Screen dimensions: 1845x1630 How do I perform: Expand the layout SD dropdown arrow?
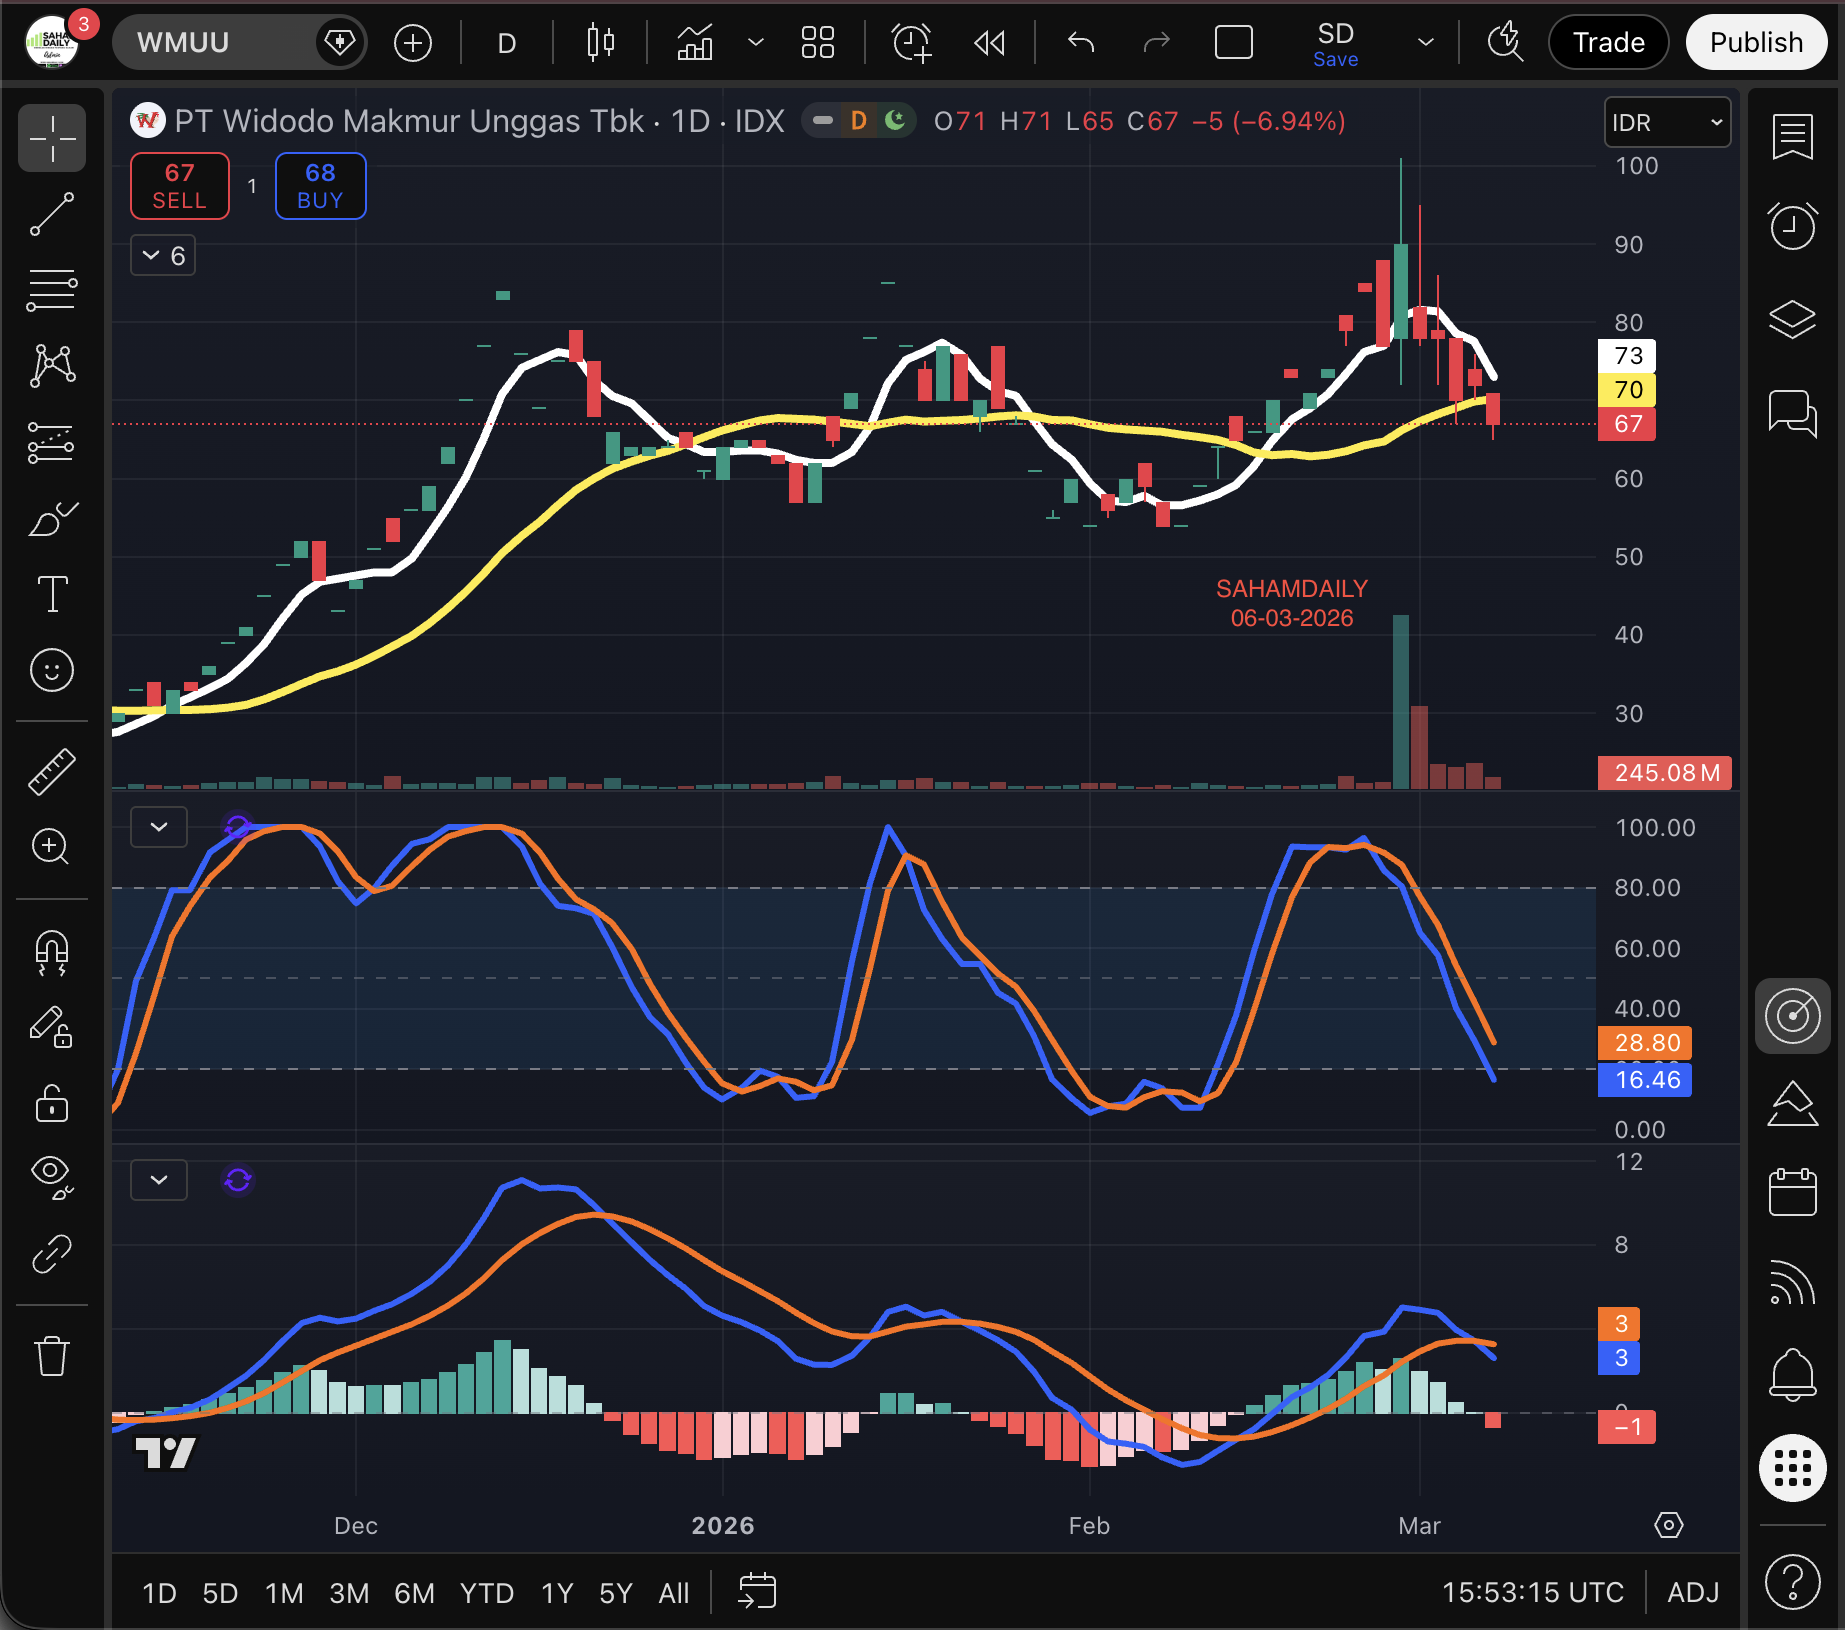point(1425,43)
